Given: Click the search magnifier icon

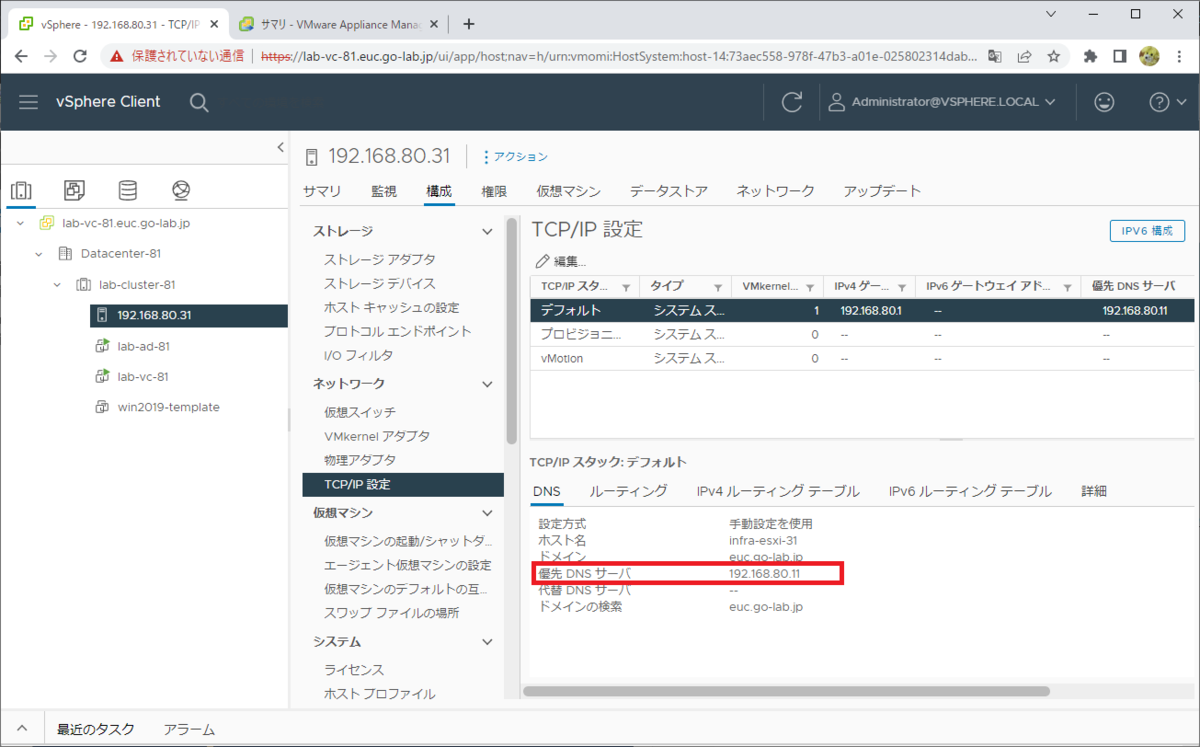Looking at the screenshot, I should pos(199,102).
